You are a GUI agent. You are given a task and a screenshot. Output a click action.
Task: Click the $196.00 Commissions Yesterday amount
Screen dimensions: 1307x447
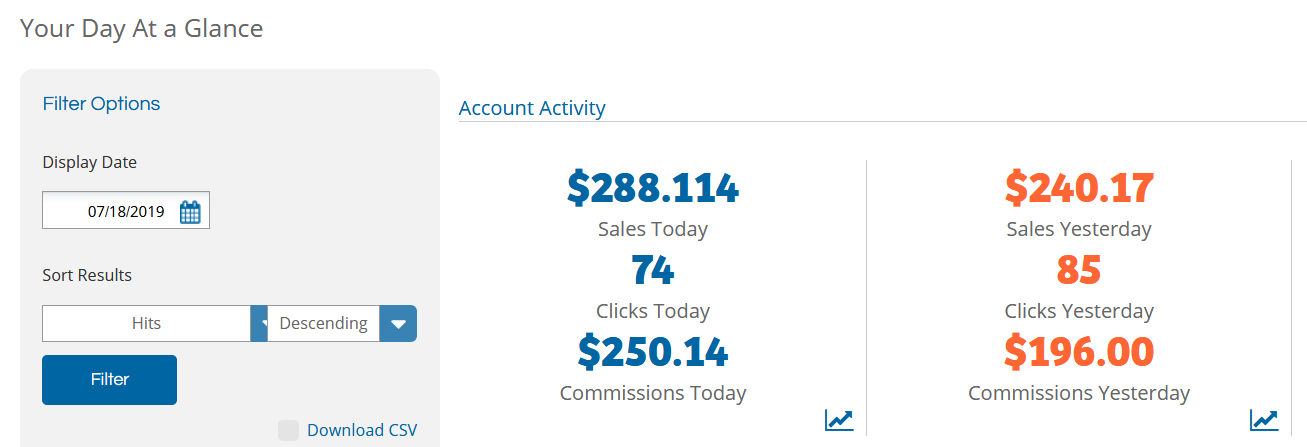coord(1079,352)
